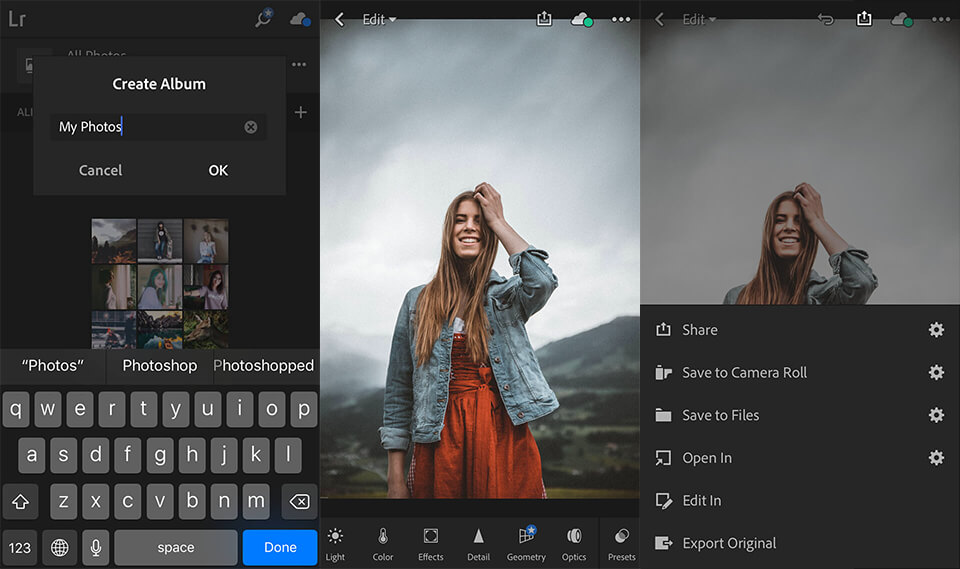Expand the Edit dropdown beside the undo arrow
This screenshot has width=960, height=569.
(699, 19)
